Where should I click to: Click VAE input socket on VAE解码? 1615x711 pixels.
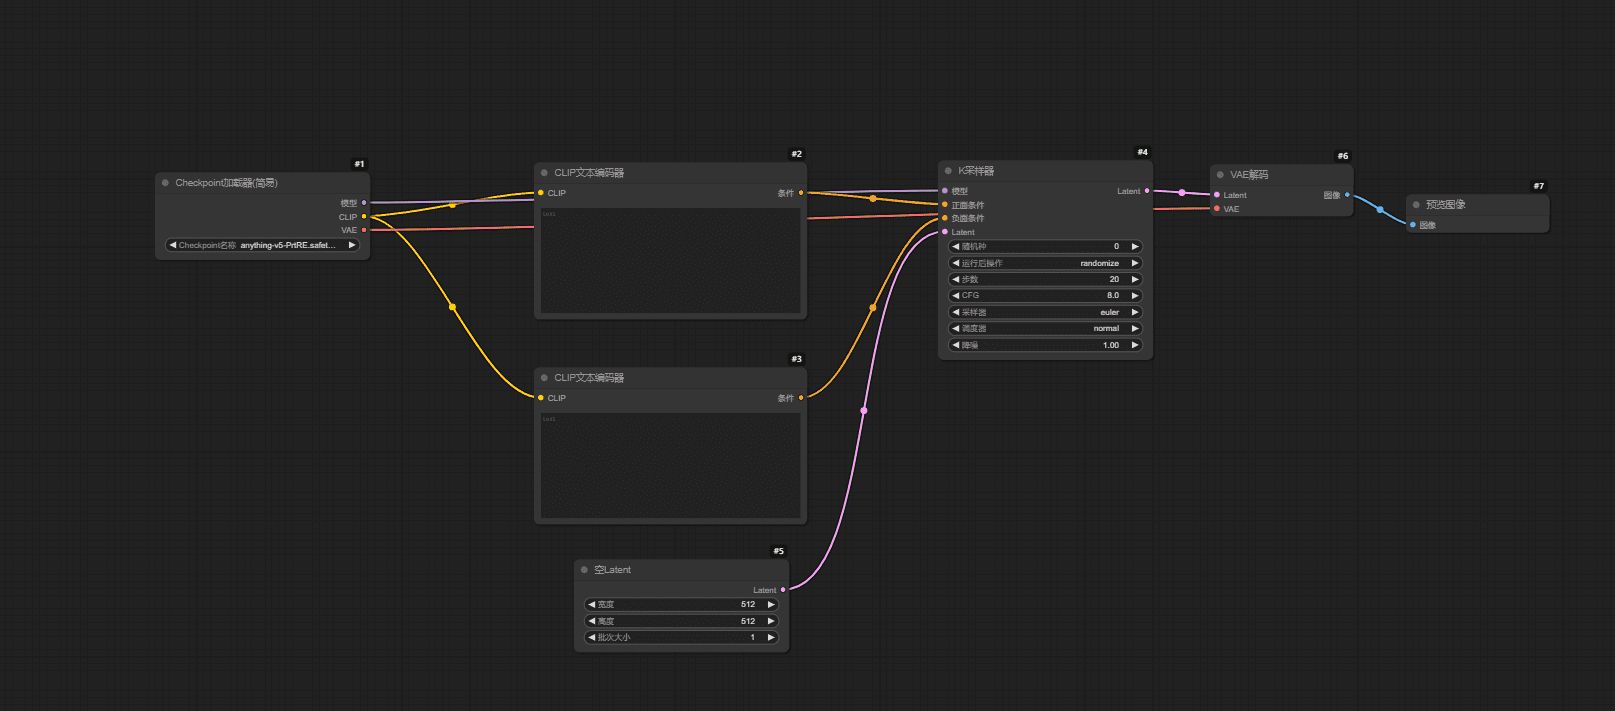pyautogui.click(x=1217, y=209)
